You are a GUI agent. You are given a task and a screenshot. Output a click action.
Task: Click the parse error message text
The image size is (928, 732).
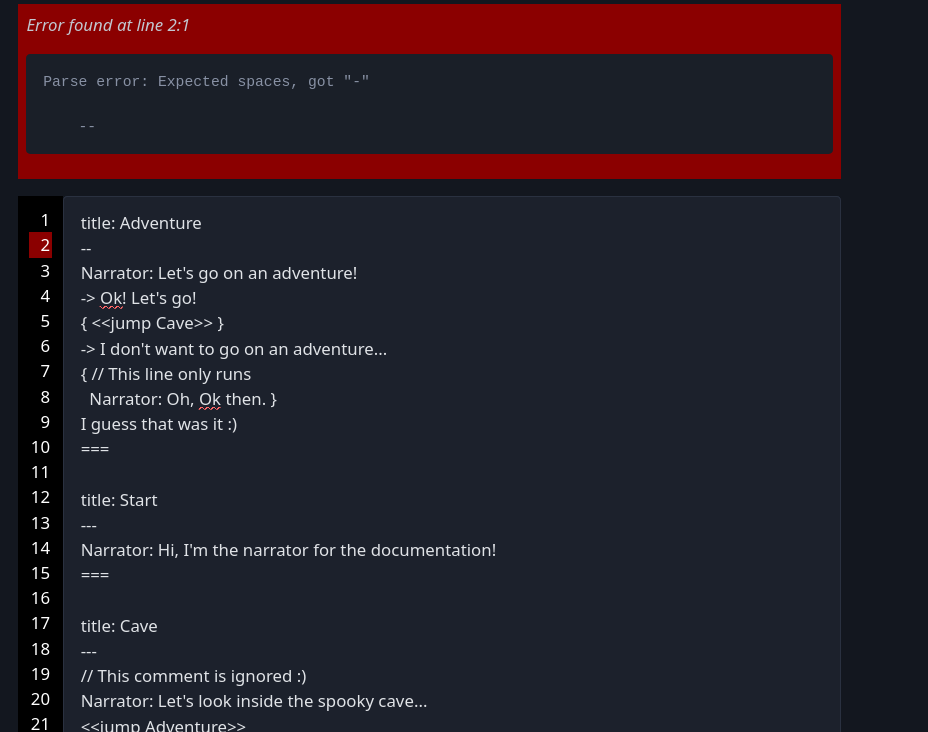tap(206, 82)
